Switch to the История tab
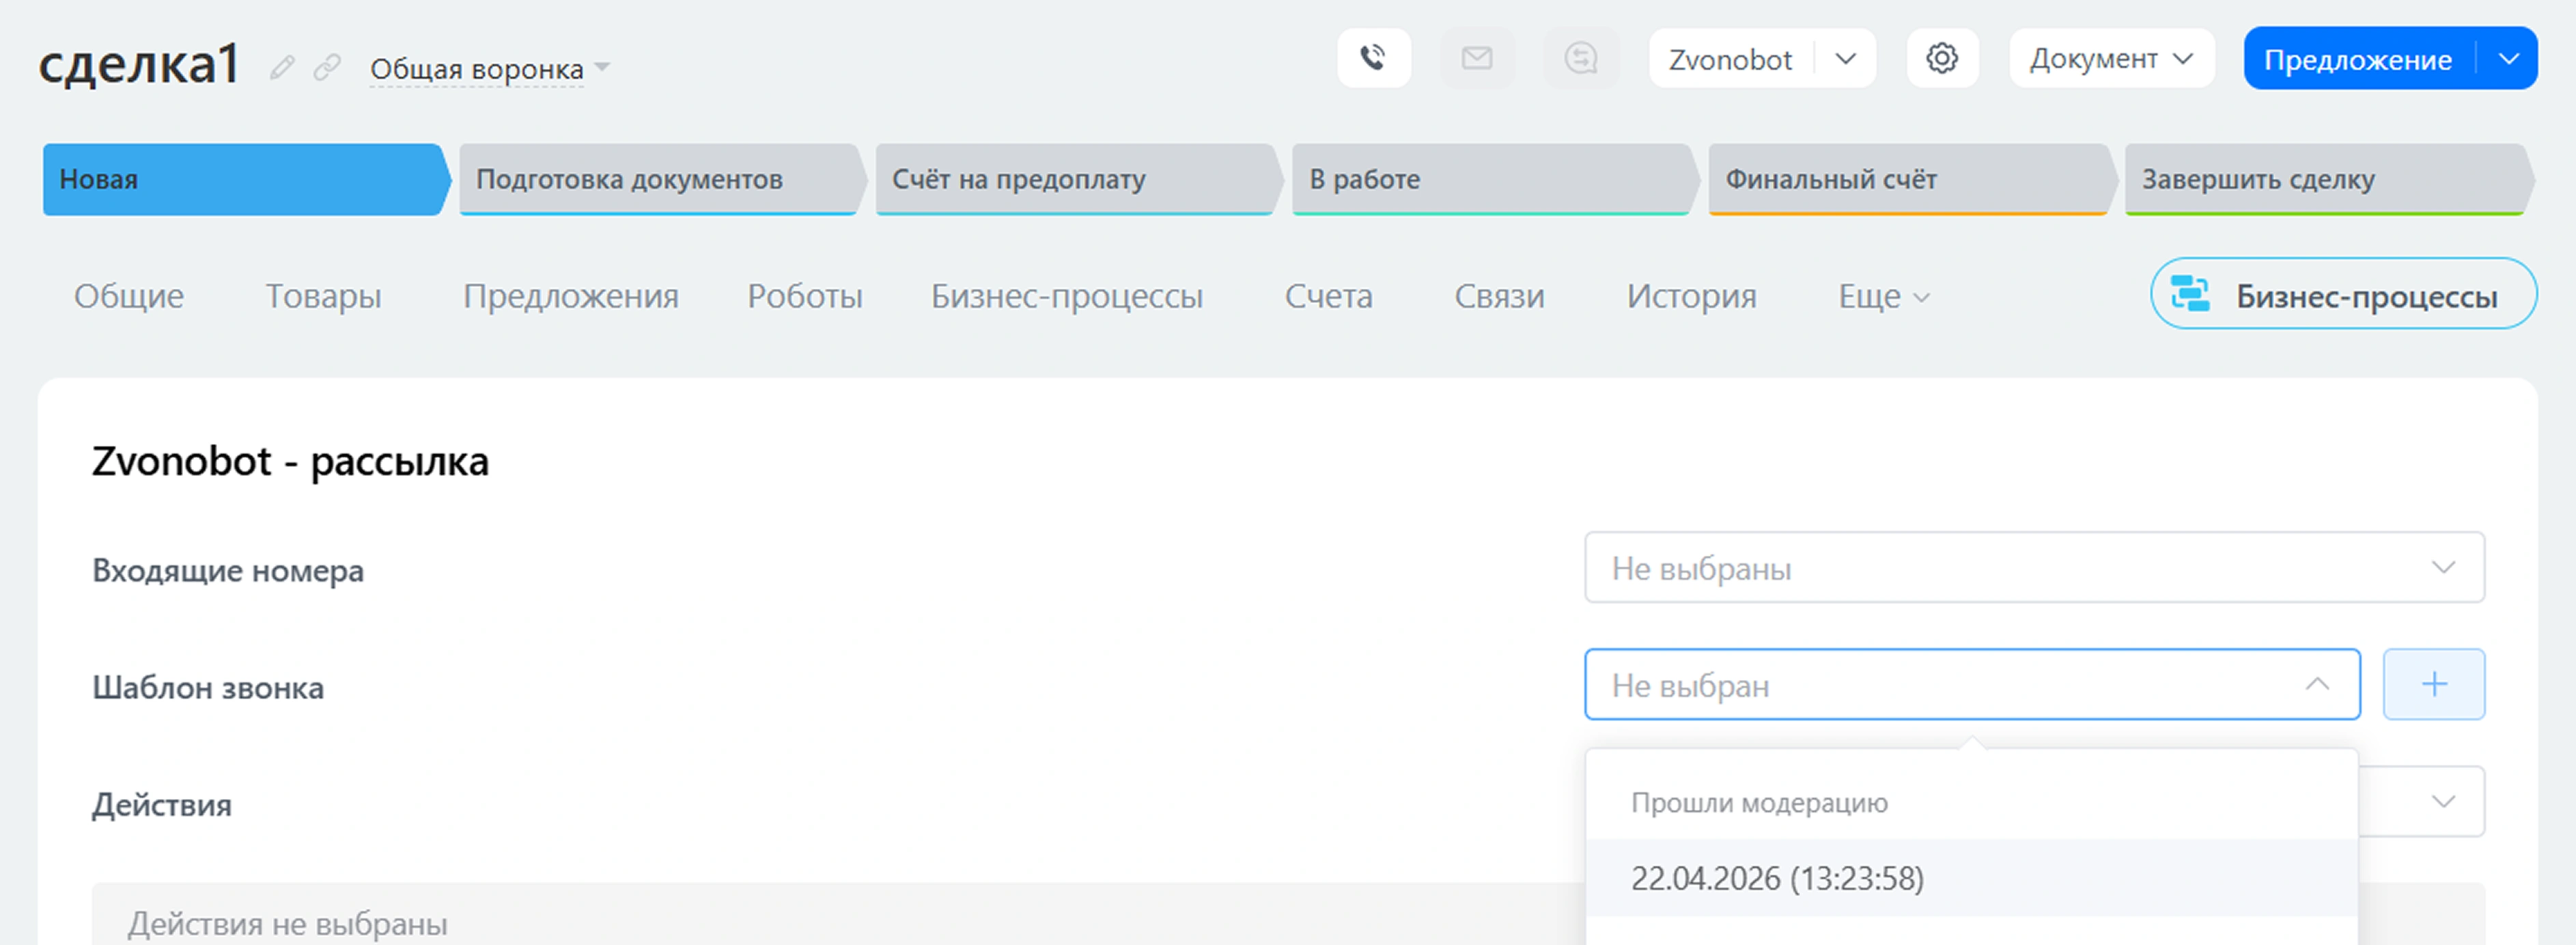The height and width of the screenshot is (945, 2576). point(1692,296)
